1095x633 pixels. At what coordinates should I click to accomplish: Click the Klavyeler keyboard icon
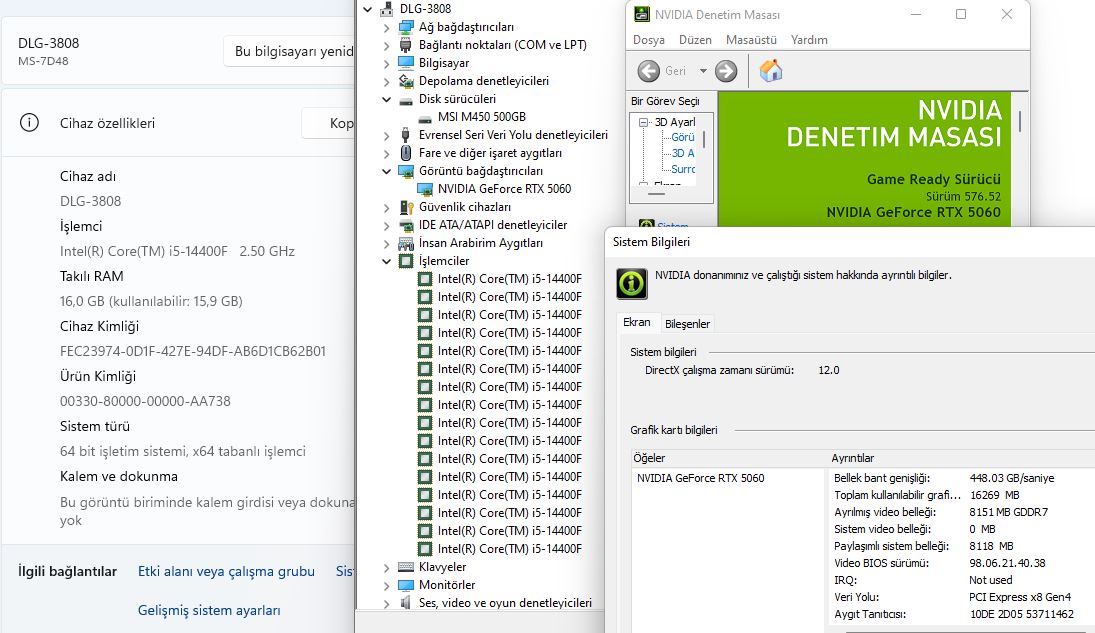pos(406,567)
